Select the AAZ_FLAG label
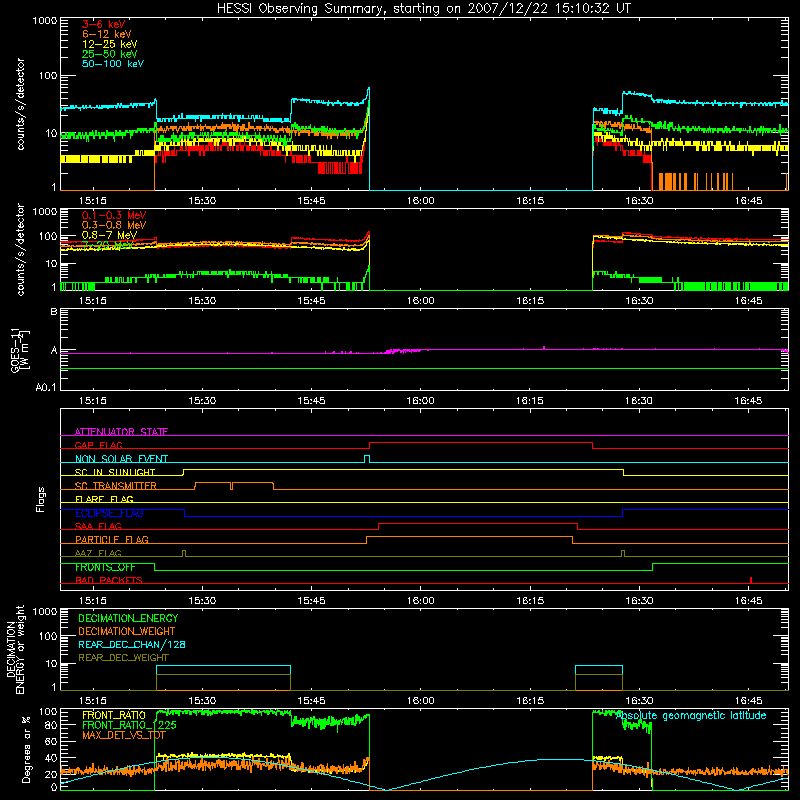Screen dimensions: 800x800 (x=98, y=553)
